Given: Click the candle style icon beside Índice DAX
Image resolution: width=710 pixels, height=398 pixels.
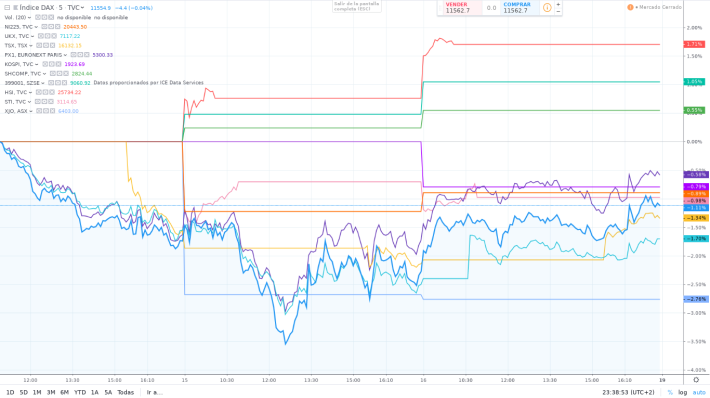Looking at the screenshot, I should tap(15, 8).
